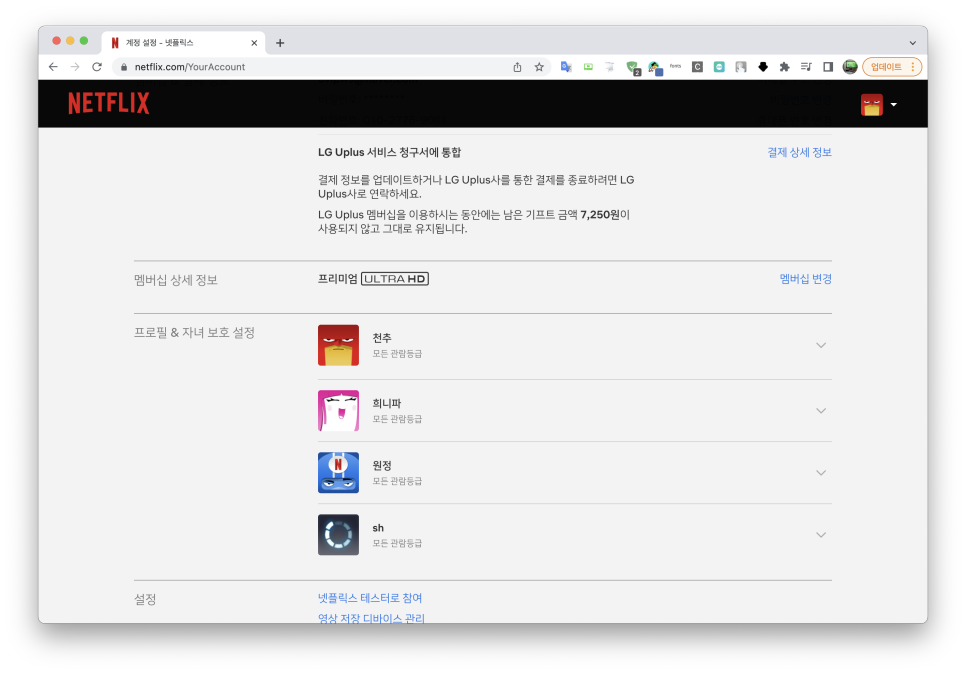
Task: Open 영상 저장 디바이스 관리 link
Action: coord(371,618)
